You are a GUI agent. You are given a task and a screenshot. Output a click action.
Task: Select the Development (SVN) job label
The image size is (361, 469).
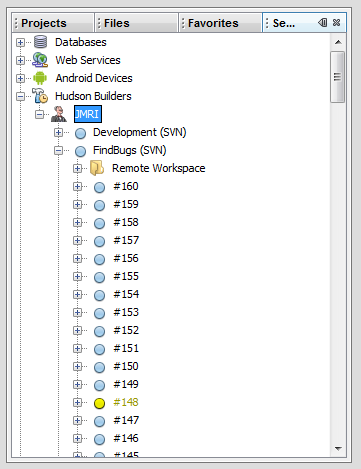140,132
